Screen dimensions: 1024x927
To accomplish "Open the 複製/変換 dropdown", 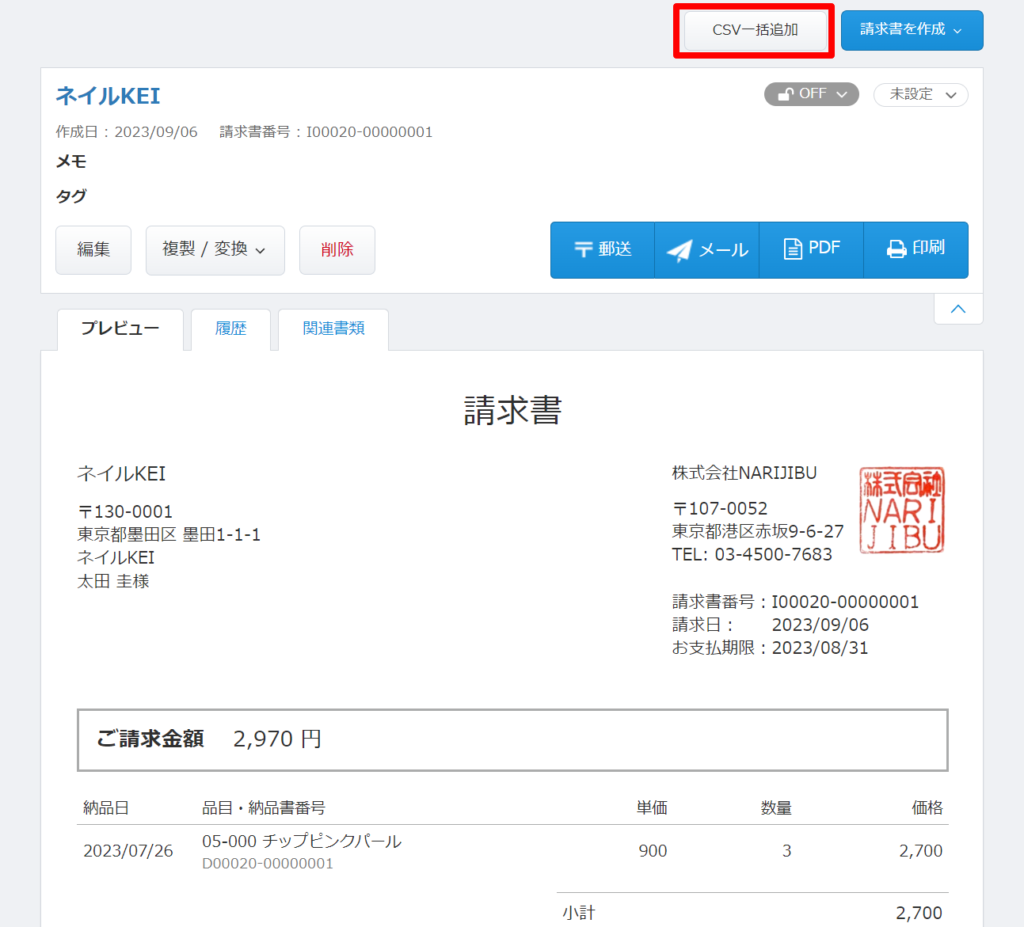I will click(x=215, y=250).
